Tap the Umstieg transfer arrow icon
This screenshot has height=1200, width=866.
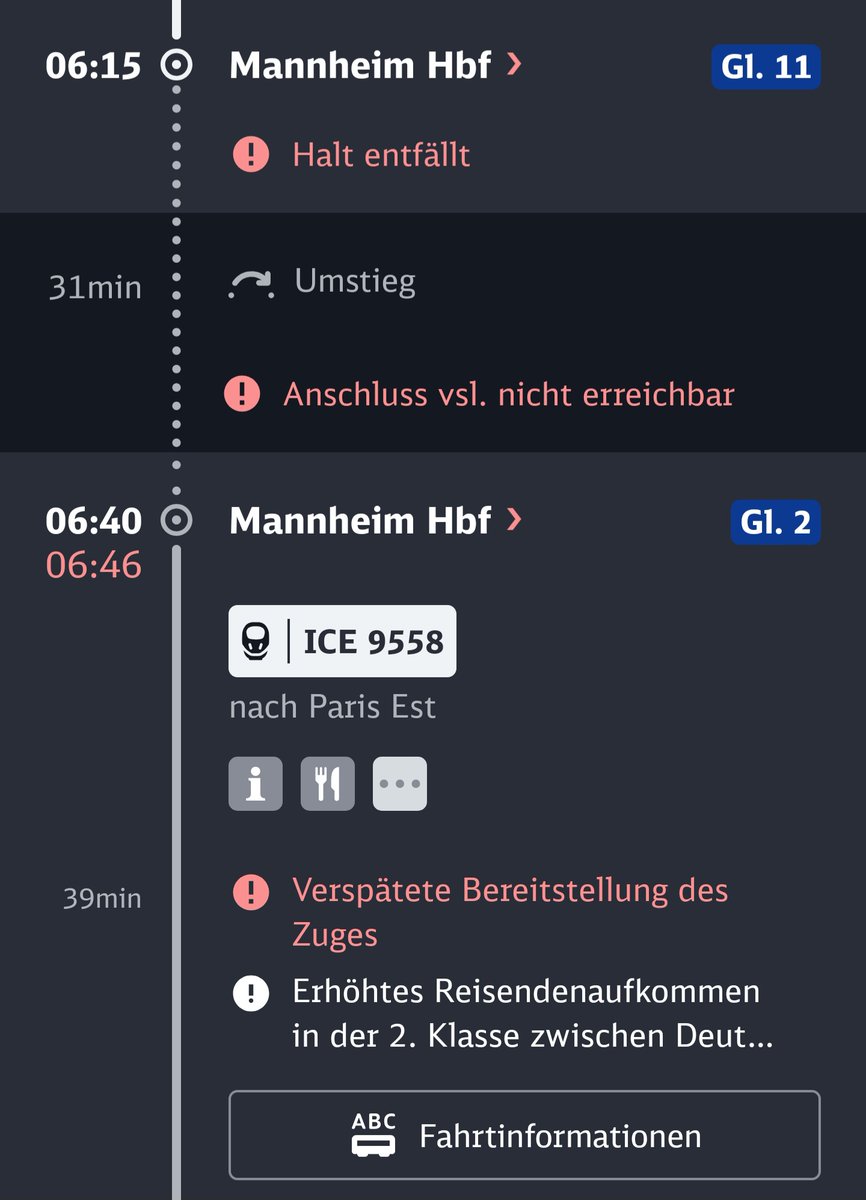point(251,285)
